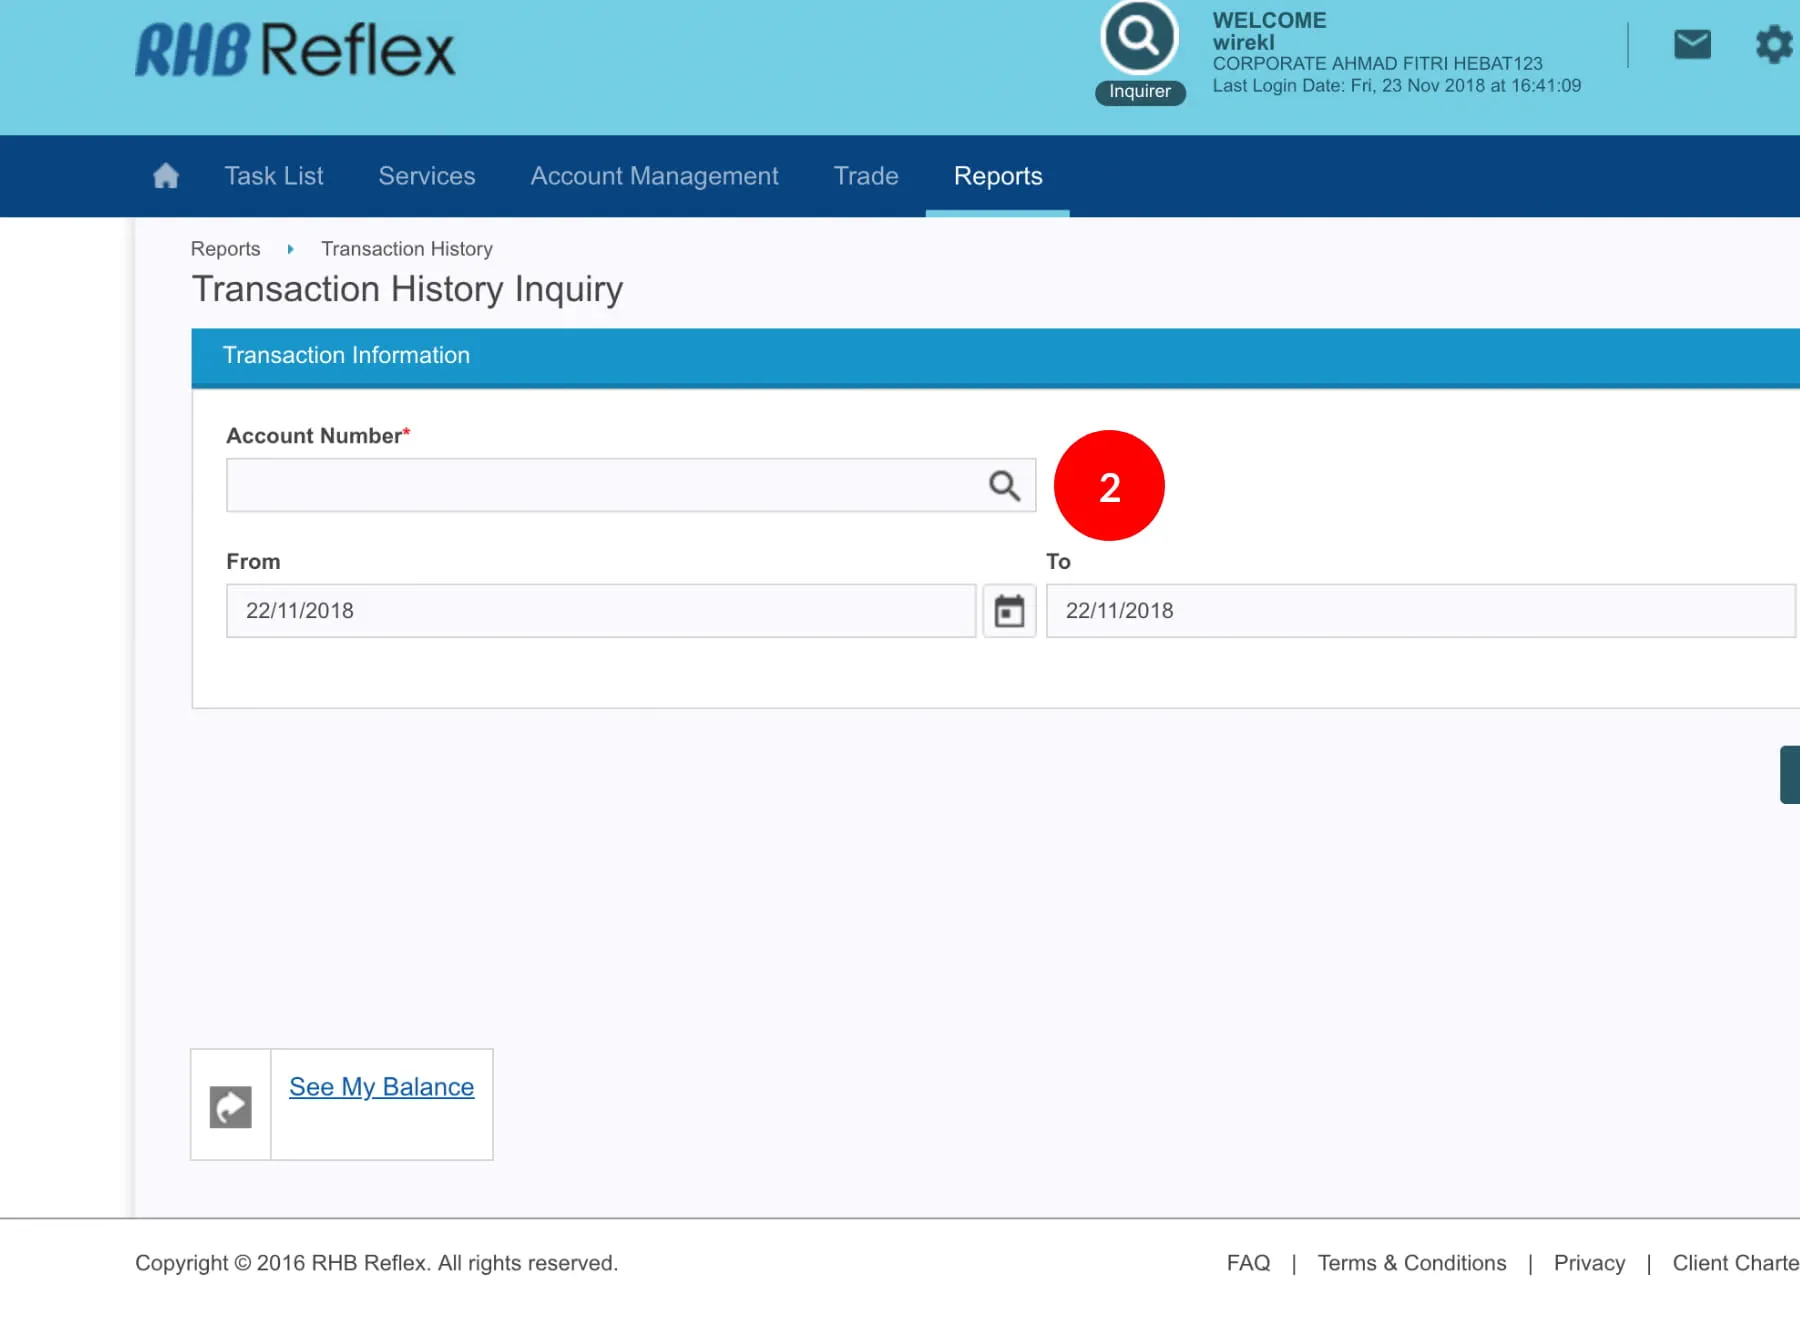Open the Task List menu
Image resolution: width=1800 pixels, height=1320 pixels.
pos(274,176)
